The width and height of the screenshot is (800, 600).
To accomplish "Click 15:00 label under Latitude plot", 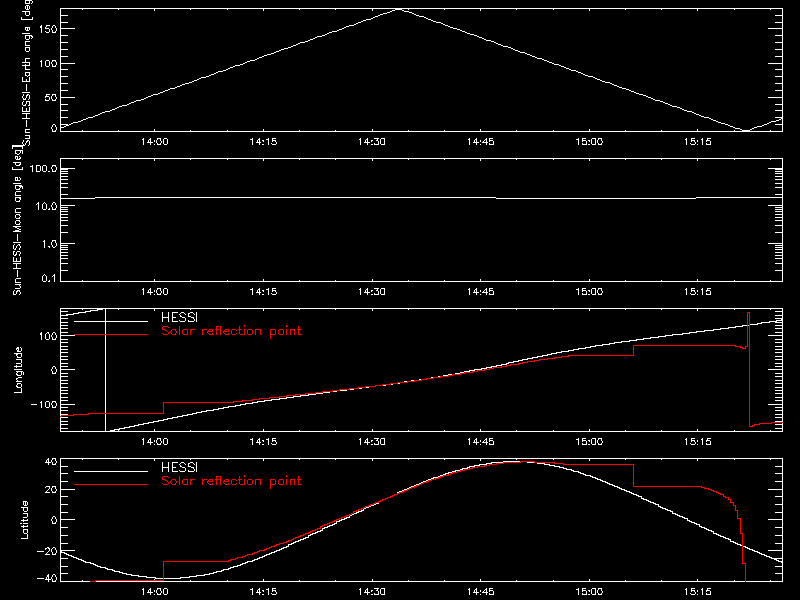I will coord(589,592).
